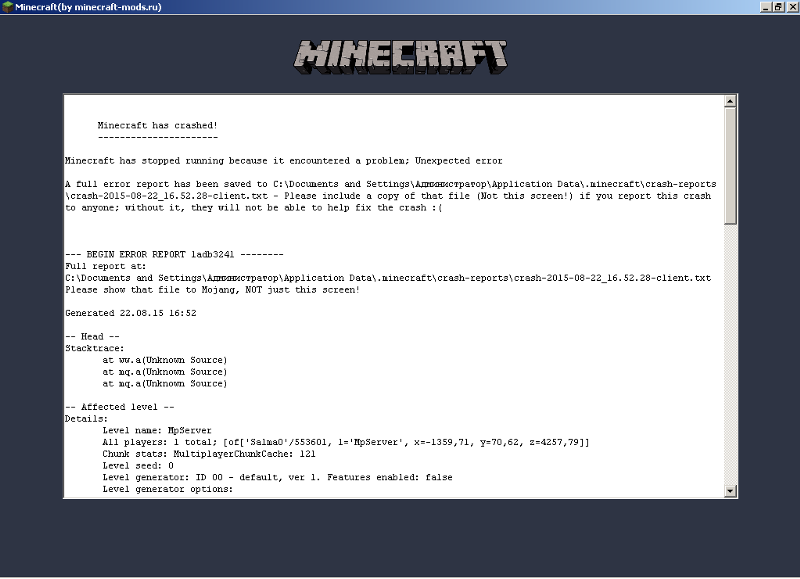Click the scrollbar down arrow in crash report
The image size is (800, 579).
click(x=730, y=491)
